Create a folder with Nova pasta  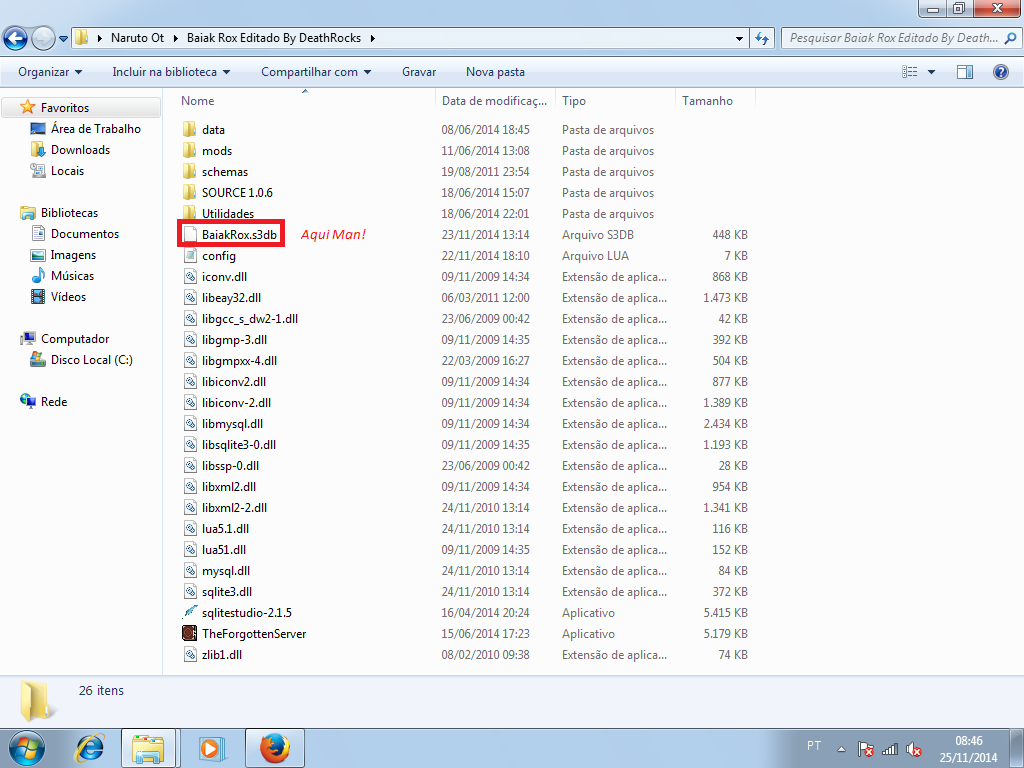pyautogui.click(x=495, y=72)
